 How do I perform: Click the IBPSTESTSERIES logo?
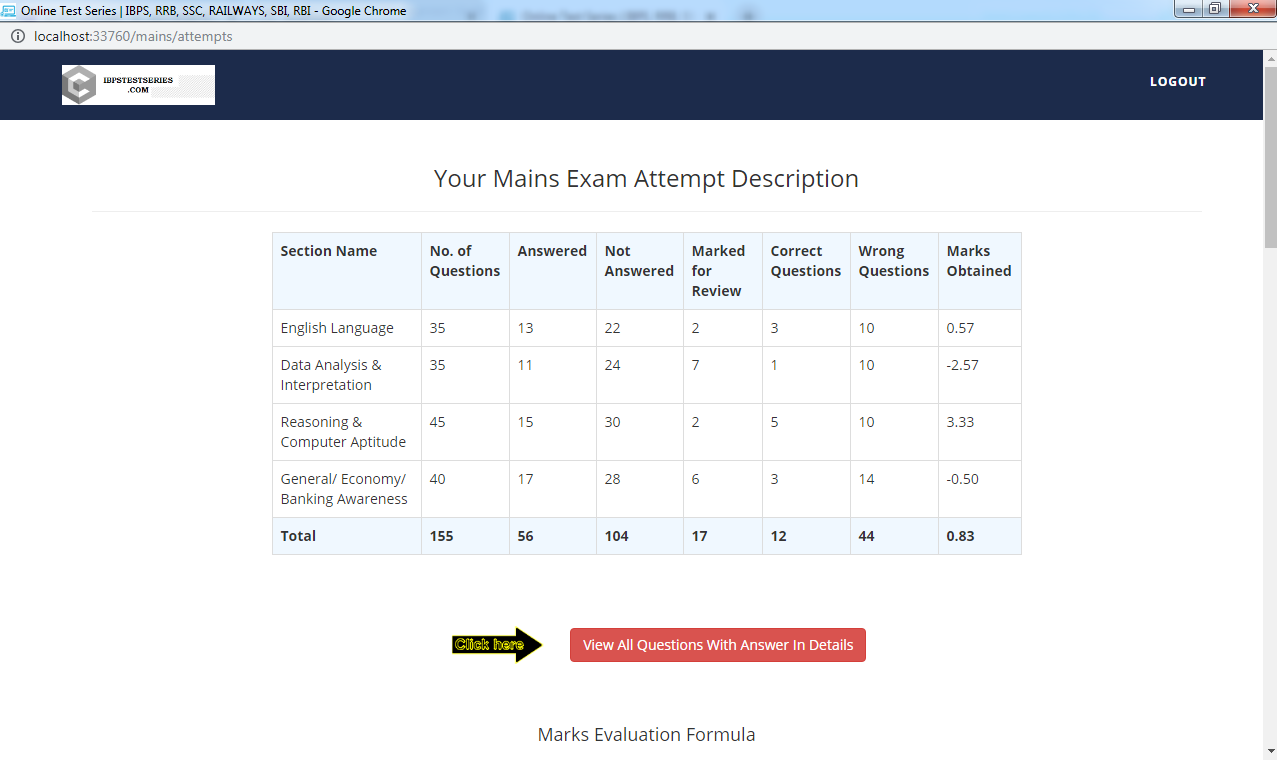coord(137,84)
